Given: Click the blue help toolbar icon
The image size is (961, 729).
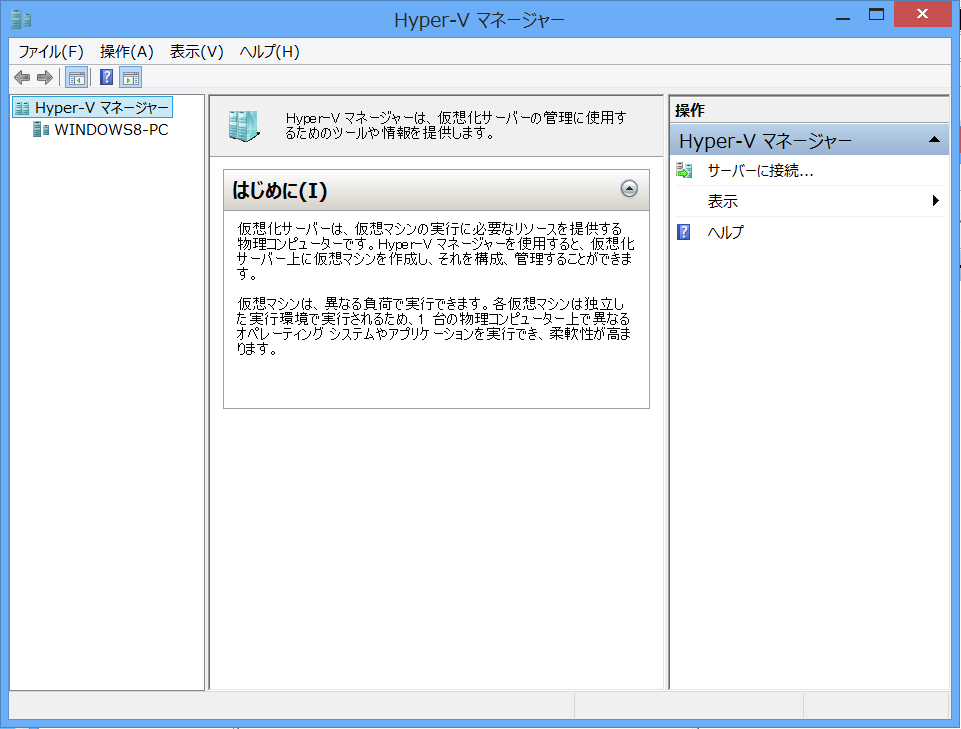Looking at the screenshot, I should tap(106, 77).
